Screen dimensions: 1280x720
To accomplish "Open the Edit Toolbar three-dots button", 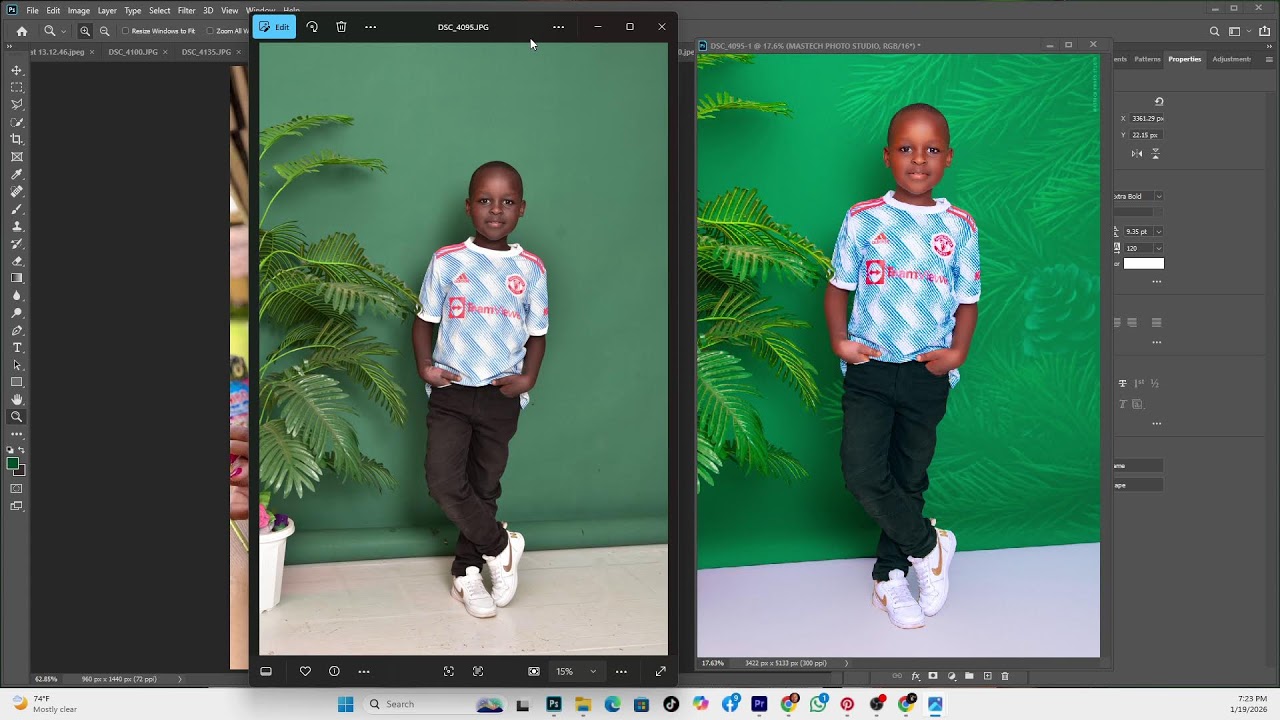I will coord(17,434).
